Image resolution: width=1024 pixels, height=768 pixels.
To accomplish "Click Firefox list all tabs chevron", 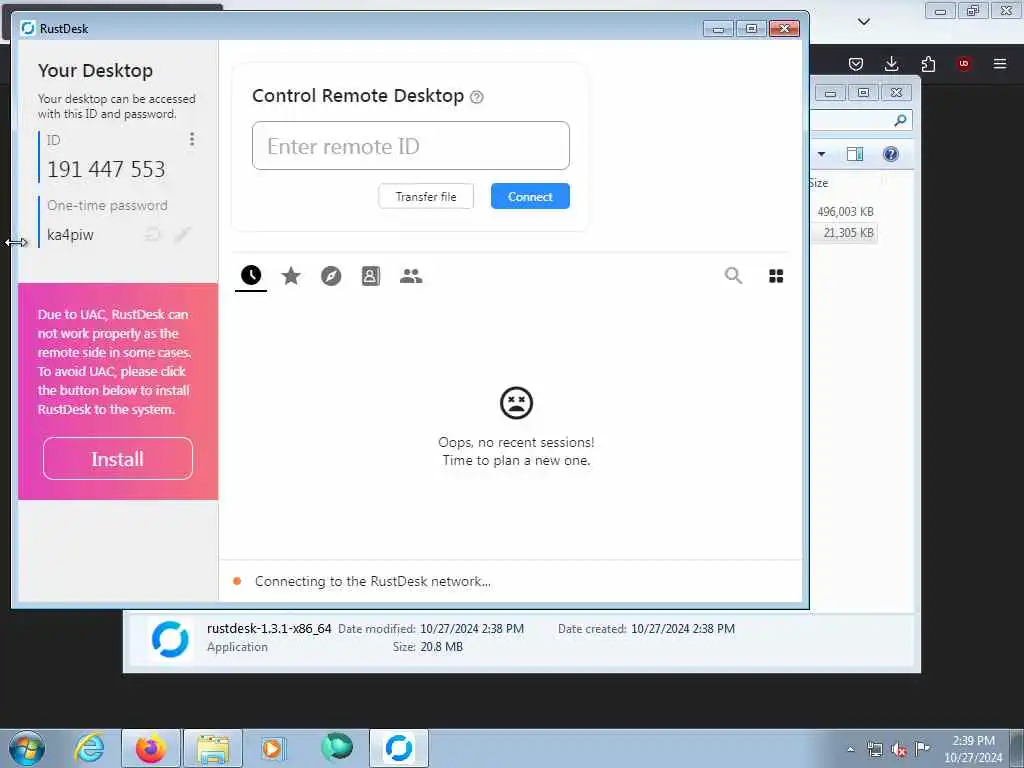I will (863, 22).
